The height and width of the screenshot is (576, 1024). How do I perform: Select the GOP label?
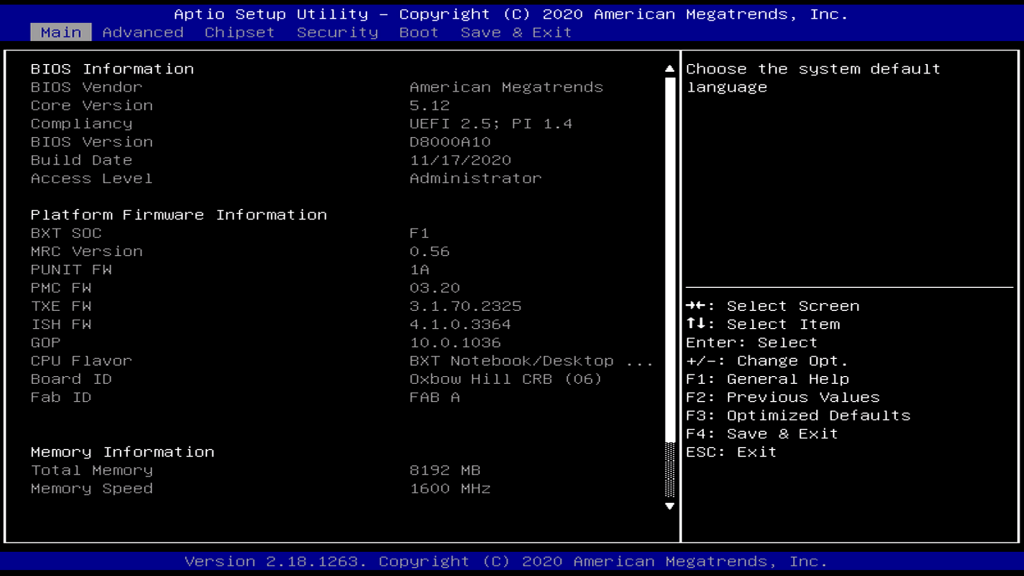click(x=46, y=343)
